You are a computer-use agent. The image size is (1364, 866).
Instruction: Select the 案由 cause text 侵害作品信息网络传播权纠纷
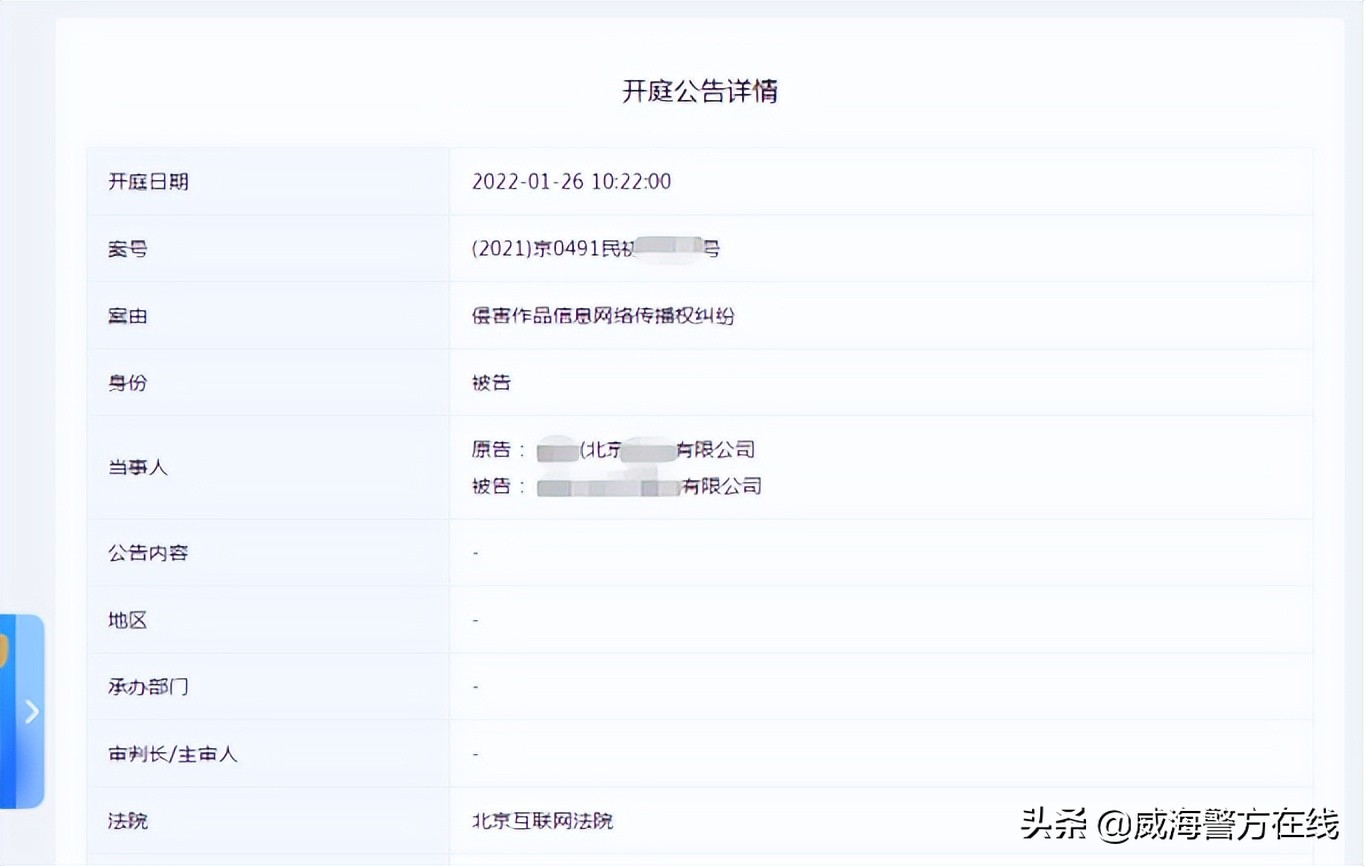click(603, 315)
